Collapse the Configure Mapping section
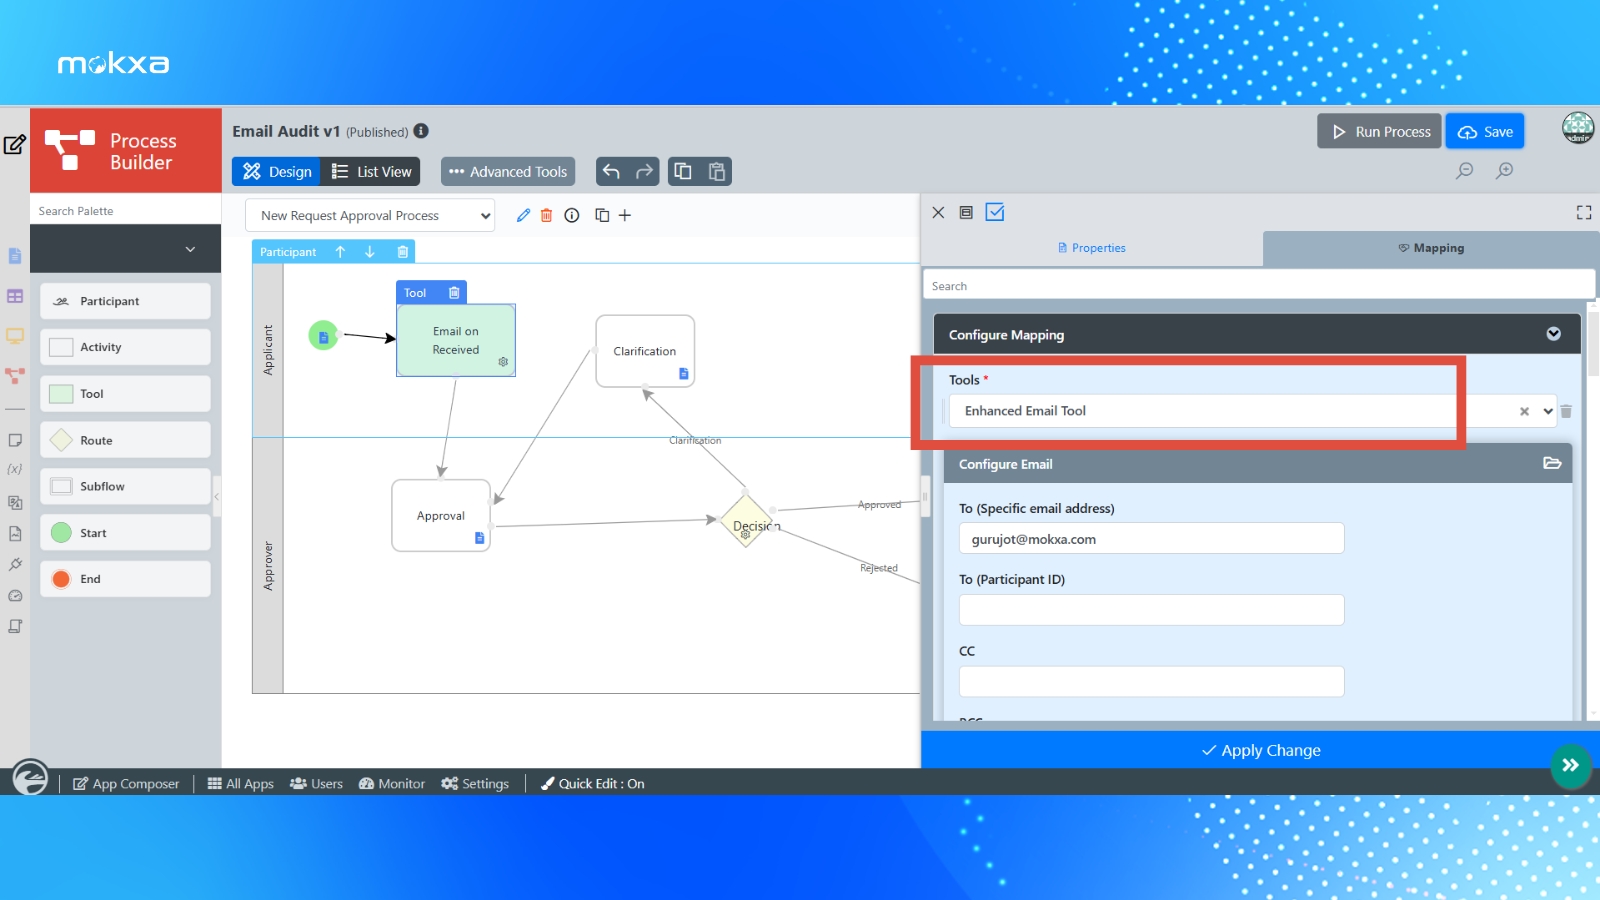The width and height of the screenshot is (1600, 900). [x=1553, y=334]
